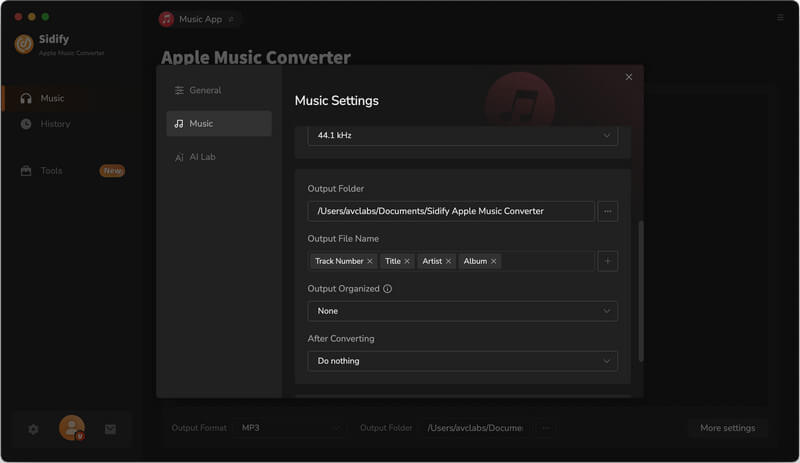Click the Output File Name label
The height and width of the screenshot is (463, 800).
[343, 238]
